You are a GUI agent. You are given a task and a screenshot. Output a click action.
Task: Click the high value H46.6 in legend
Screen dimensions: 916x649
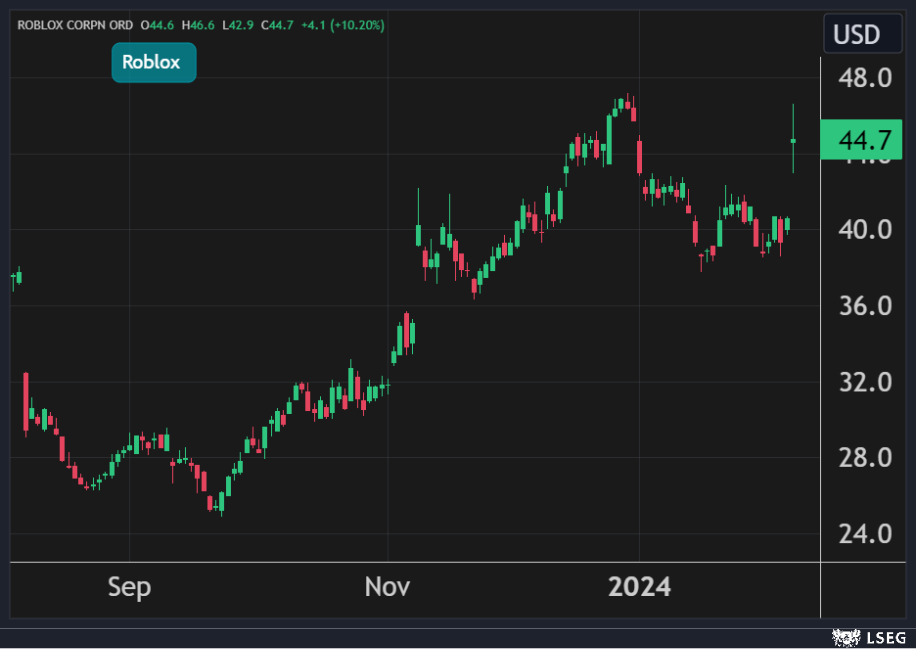point(201,24)
